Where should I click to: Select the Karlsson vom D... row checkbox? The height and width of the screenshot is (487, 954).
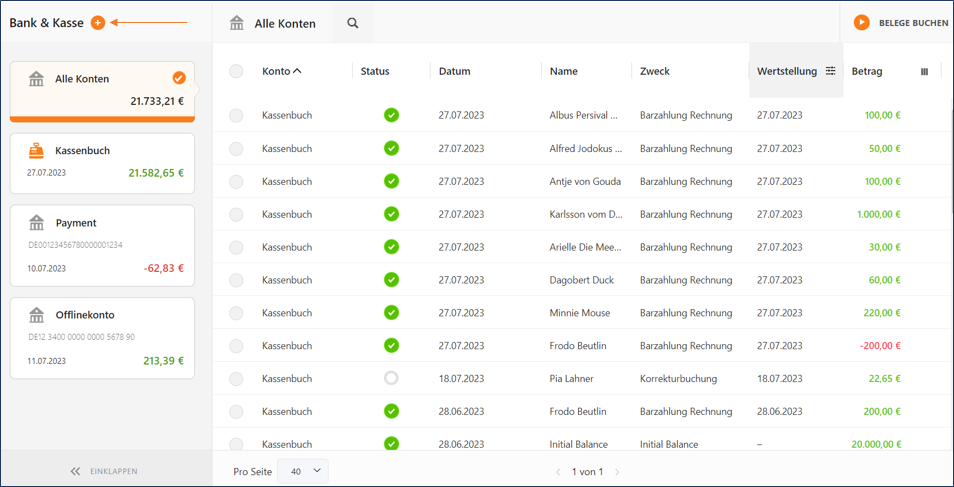[236, 214]
